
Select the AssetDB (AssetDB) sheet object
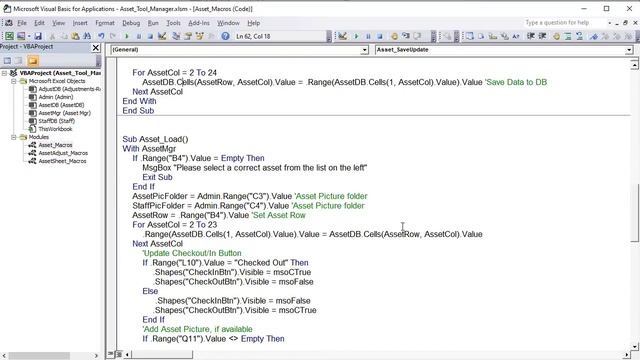tap(61, 105)
